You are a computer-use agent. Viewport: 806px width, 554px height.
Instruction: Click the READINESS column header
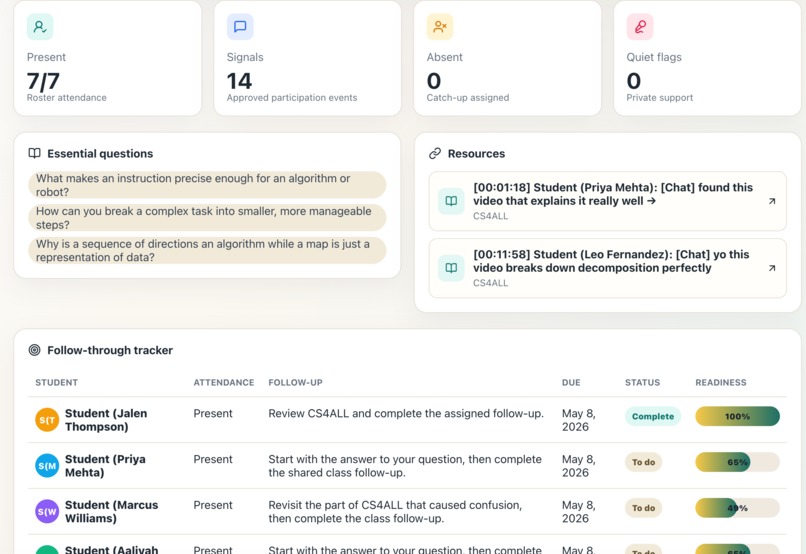721,382
